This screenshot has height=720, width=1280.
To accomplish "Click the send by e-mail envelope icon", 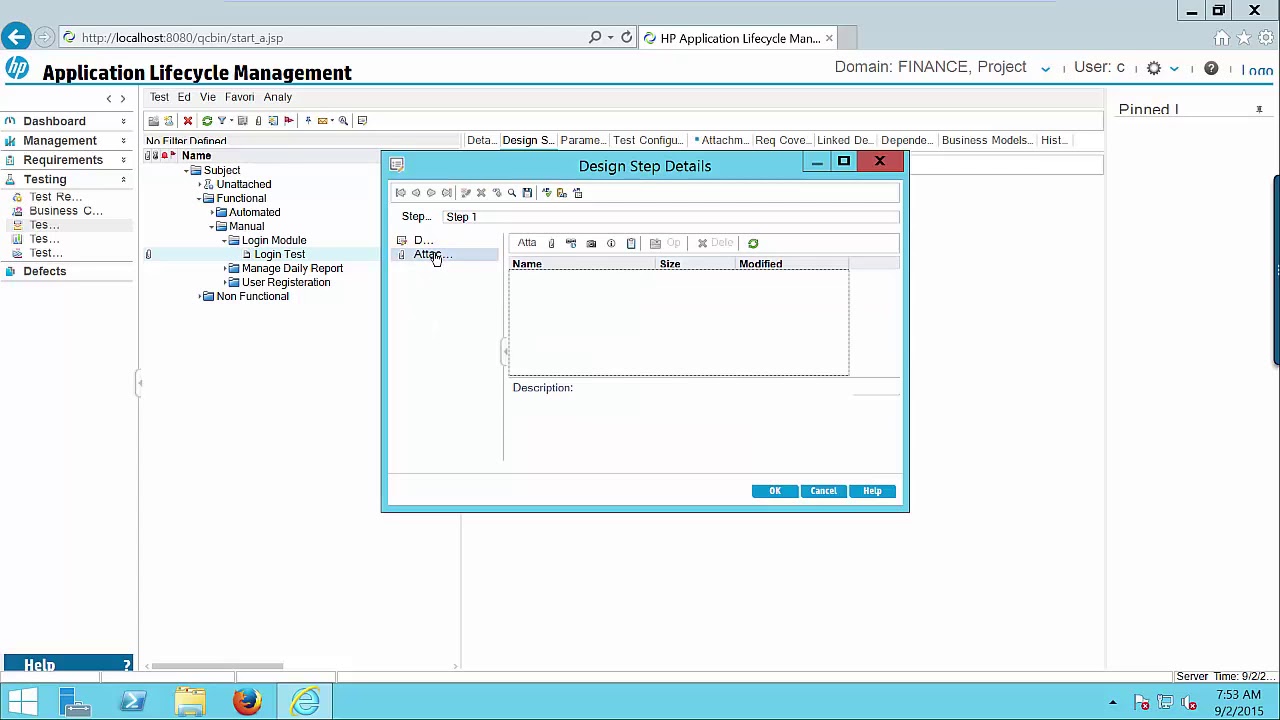I will pos(323,121).
